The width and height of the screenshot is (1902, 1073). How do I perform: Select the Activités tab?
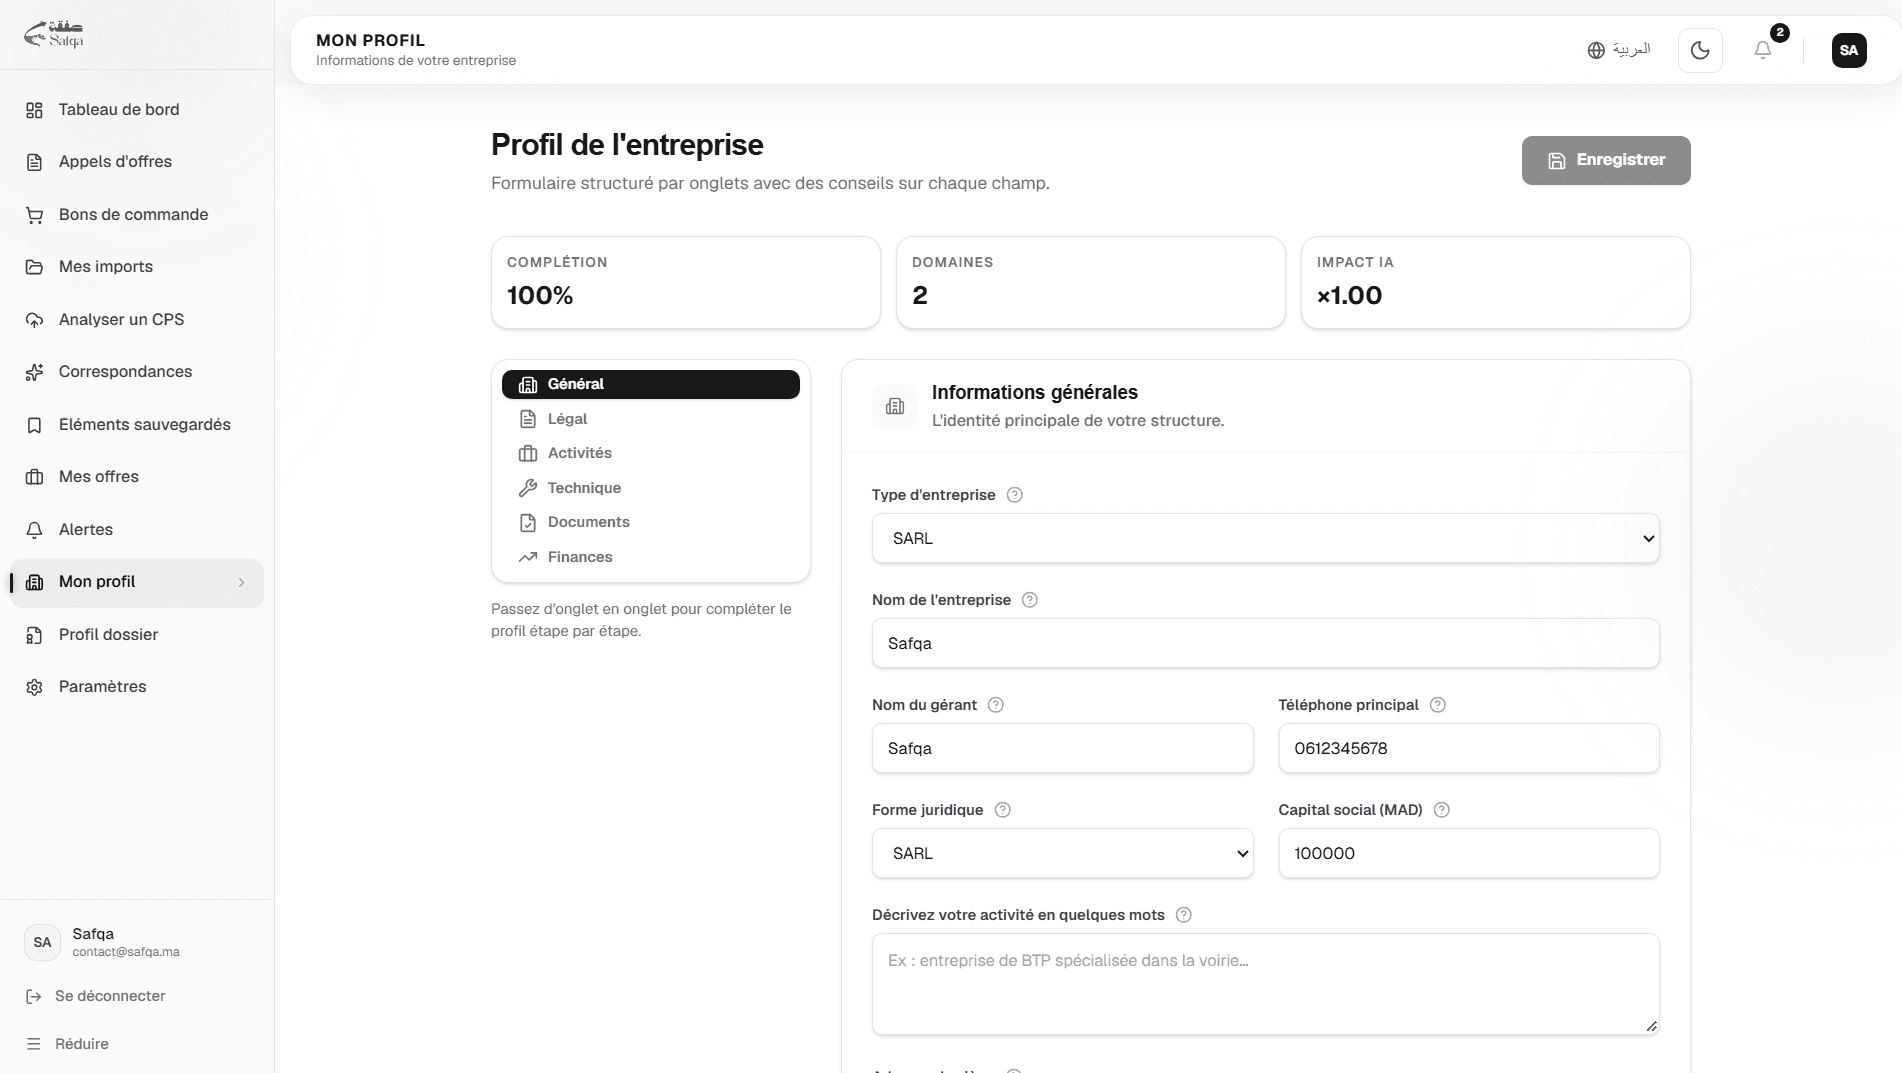point(650,453)
